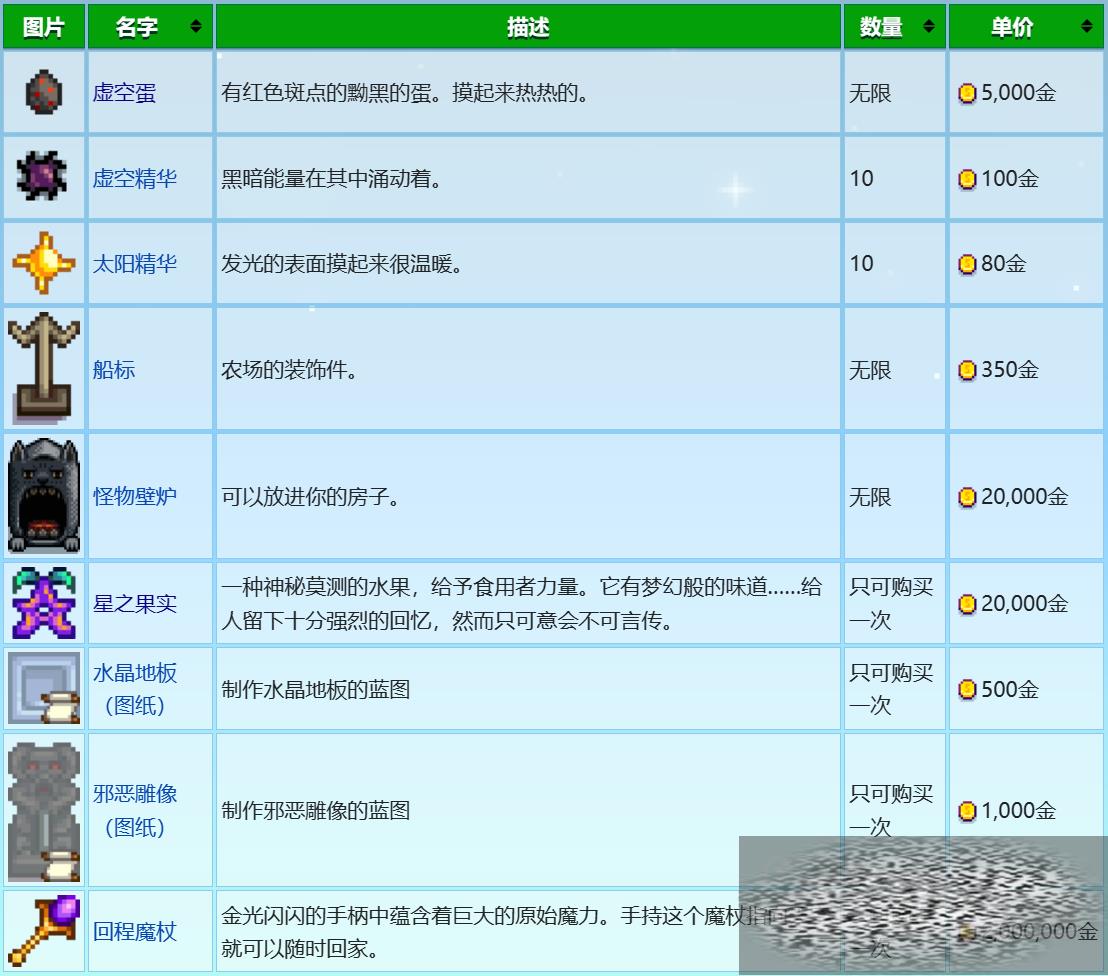The height and width of the screenshot is (976, 1108).
Task: Click description 发光的表面摸起来很温暖
Action: pos(342,264)
